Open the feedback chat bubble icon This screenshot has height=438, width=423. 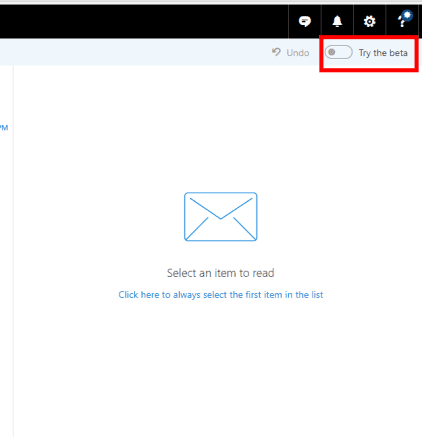click(304, 22)
